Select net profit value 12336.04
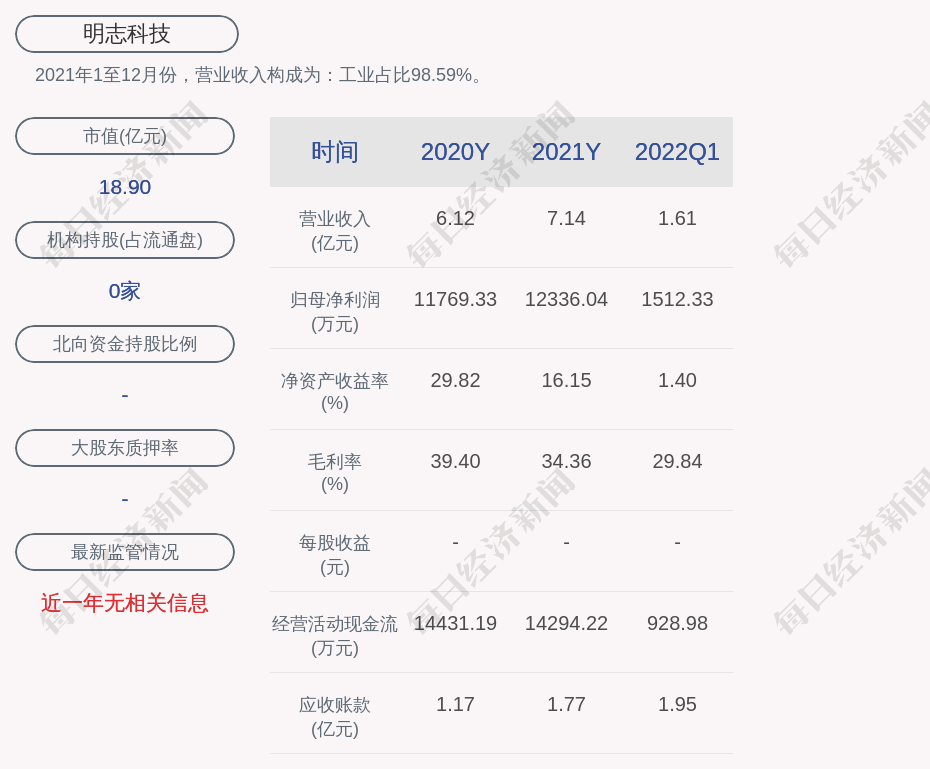 tap(566, 299)
